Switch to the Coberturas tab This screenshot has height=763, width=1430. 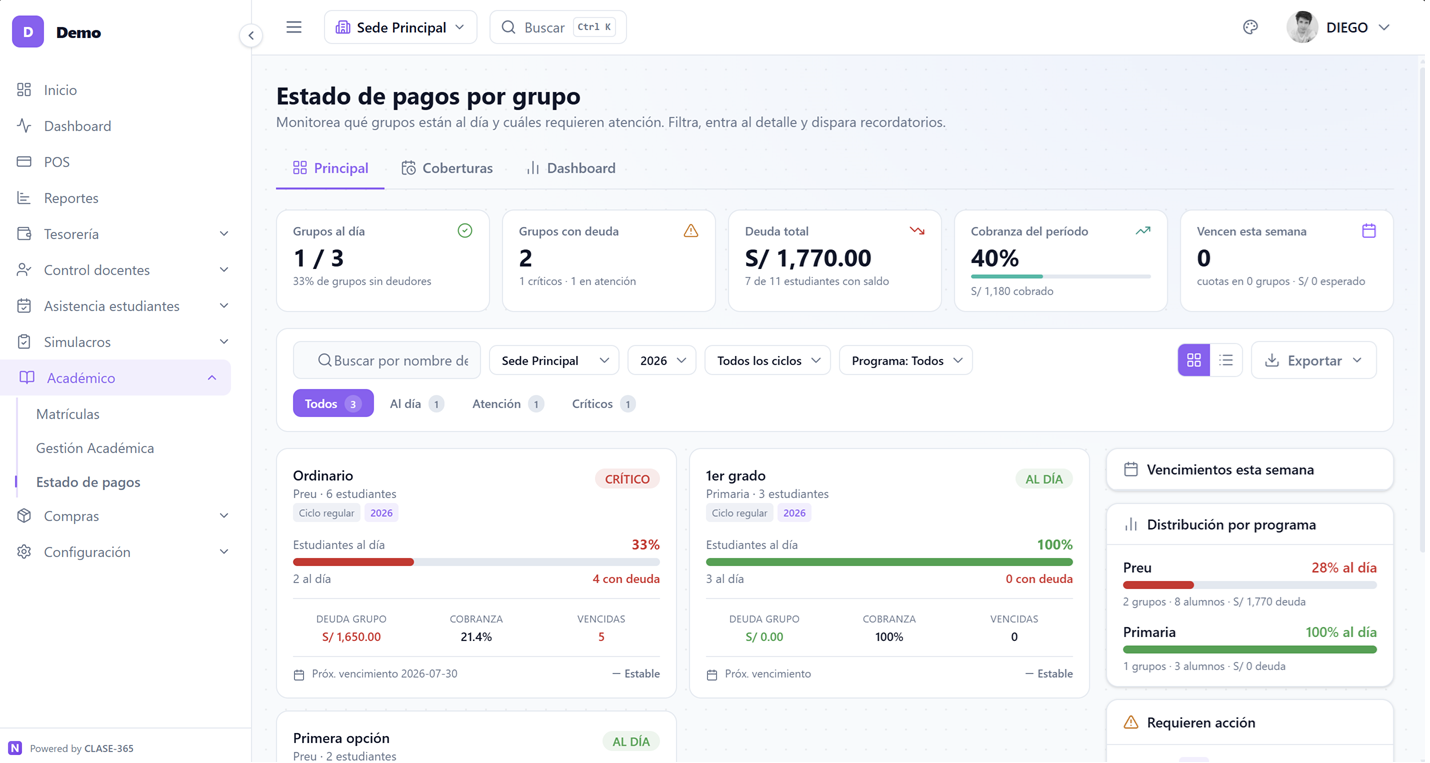click(x=447, y=168)
